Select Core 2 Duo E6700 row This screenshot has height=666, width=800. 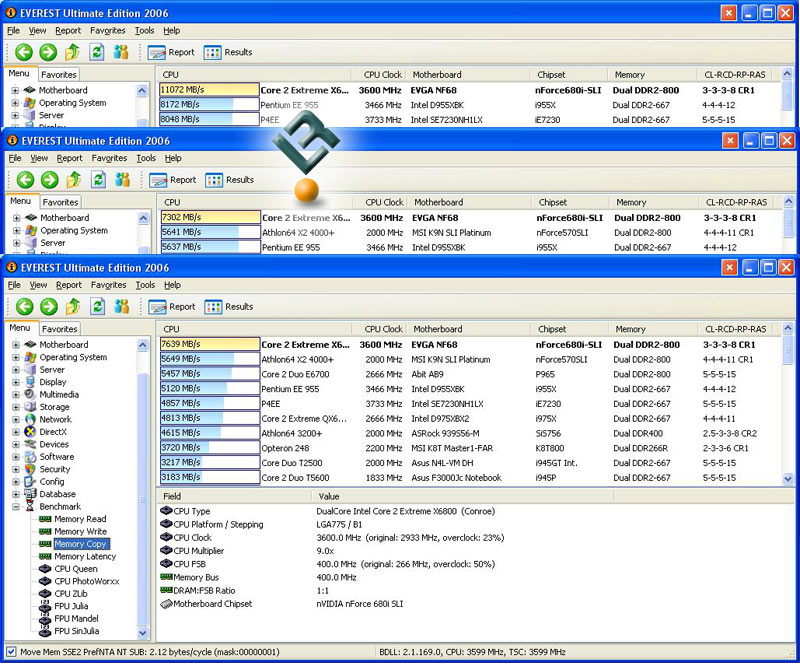[x=469, y=374]
